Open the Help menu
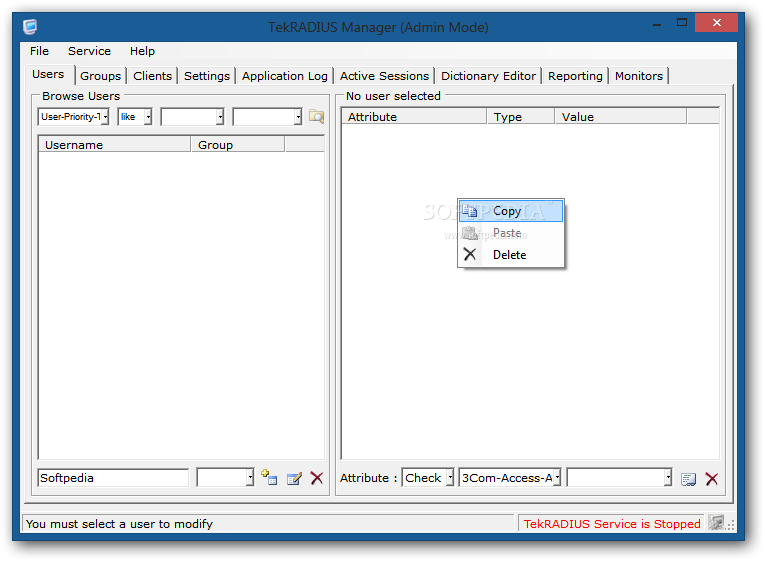765x561 pixels. pyautogui.click(x=142, y=51)
